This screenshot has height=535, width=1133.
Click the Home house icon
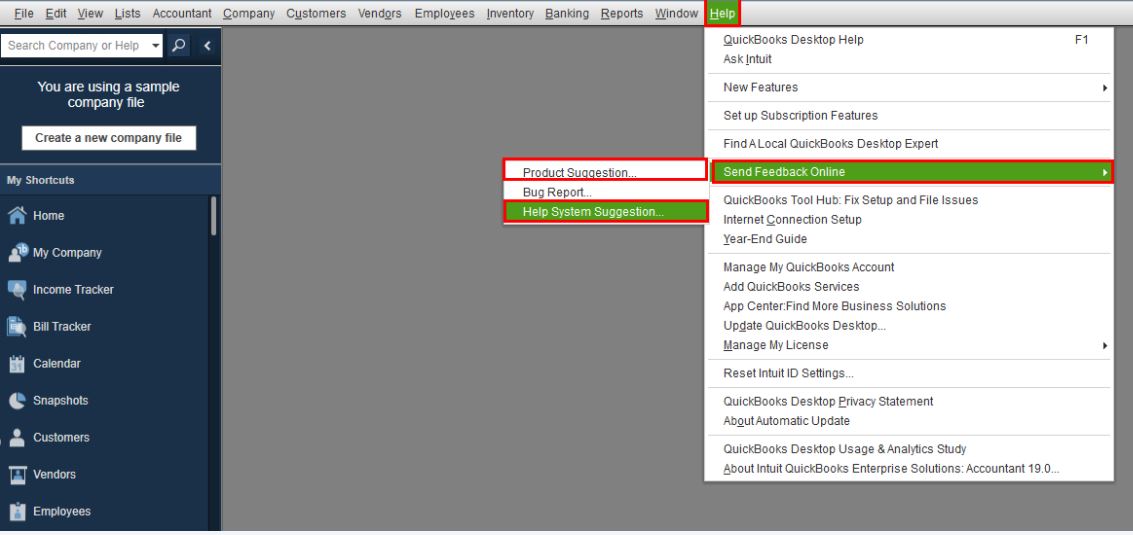pyautogui.click(x=17, y=215)
